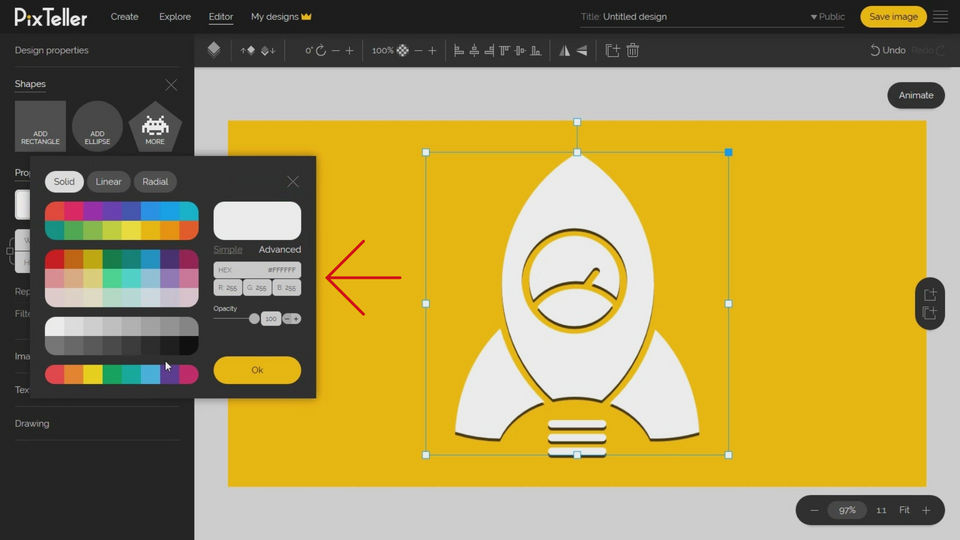Click the Undo button
The width and height of the screenshot is (960, 540).
888,50
